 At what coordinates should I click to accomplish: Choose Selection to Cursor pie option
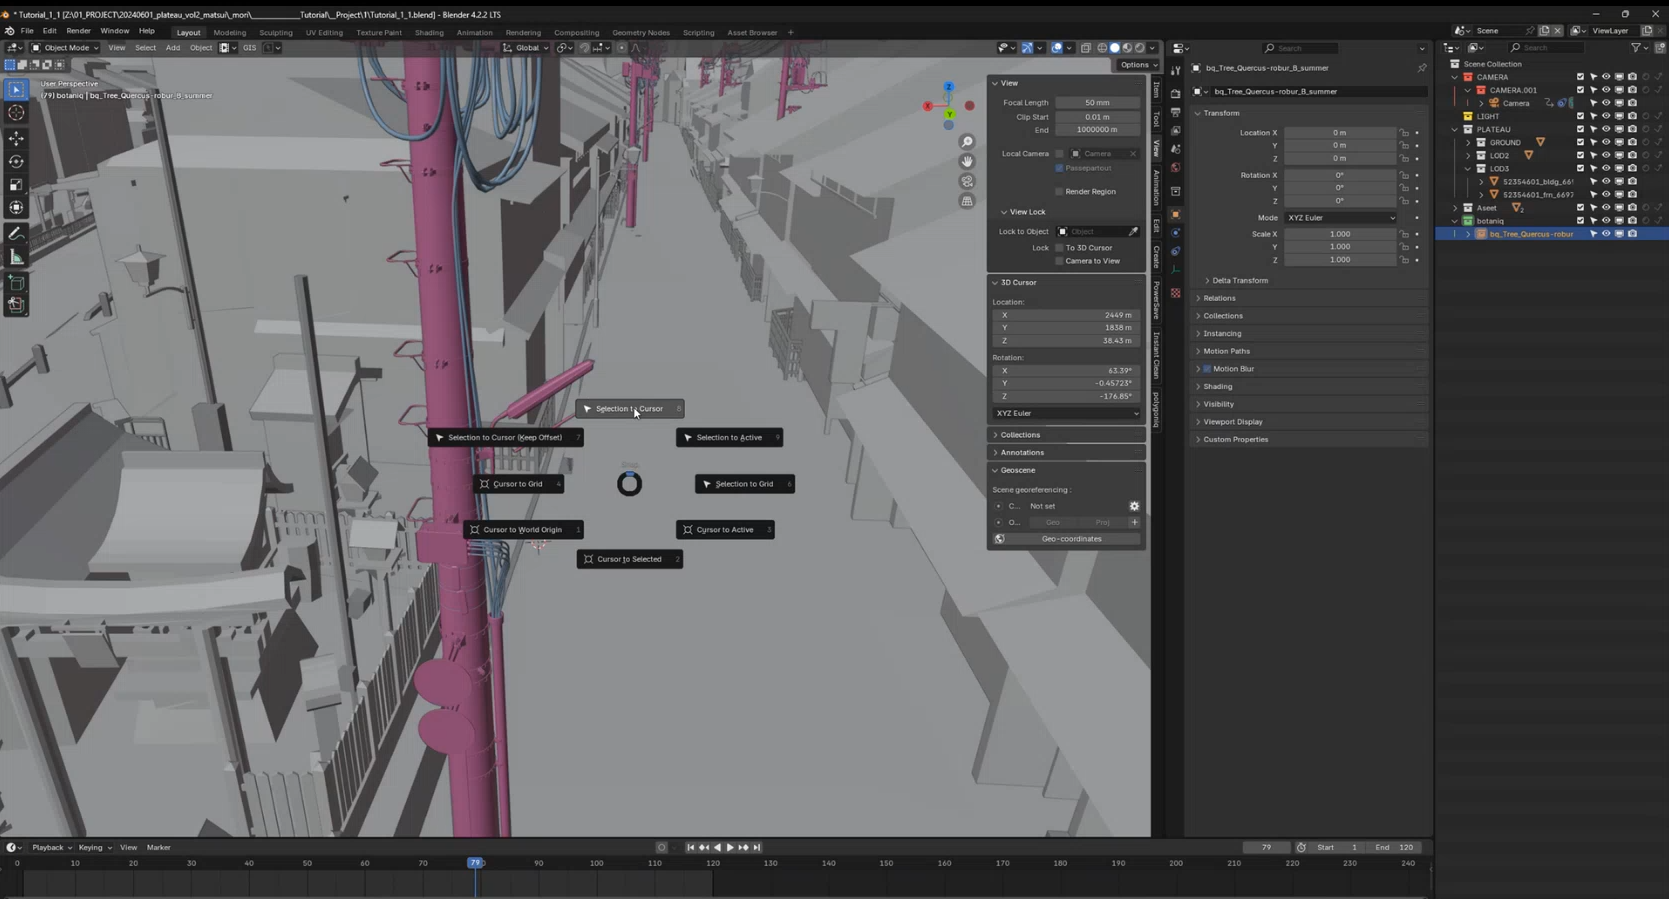coord(629,409)
